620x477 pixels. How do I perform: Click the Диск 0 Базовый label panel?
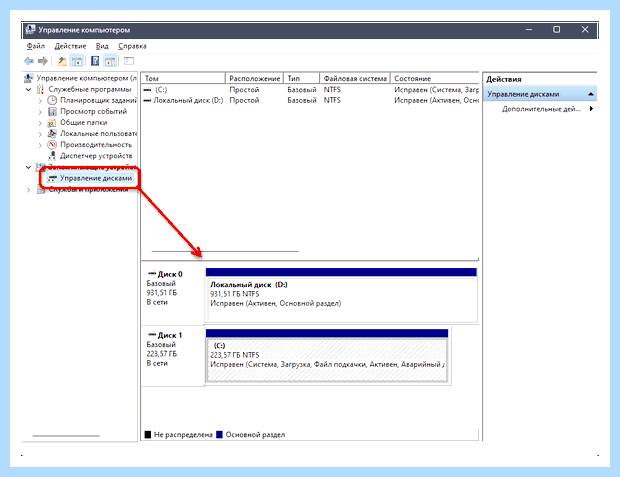point(173,293)
